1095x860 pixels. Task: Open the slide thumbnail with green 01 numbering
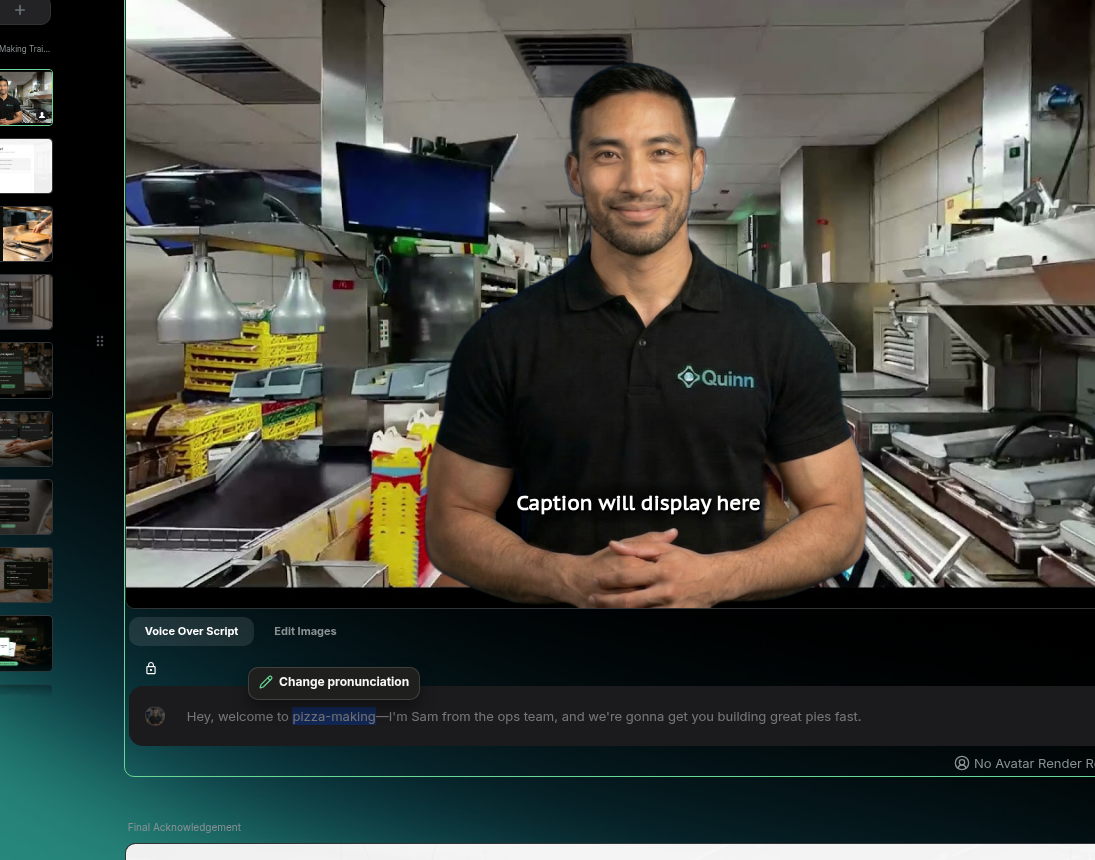click(x=26, y=302)
